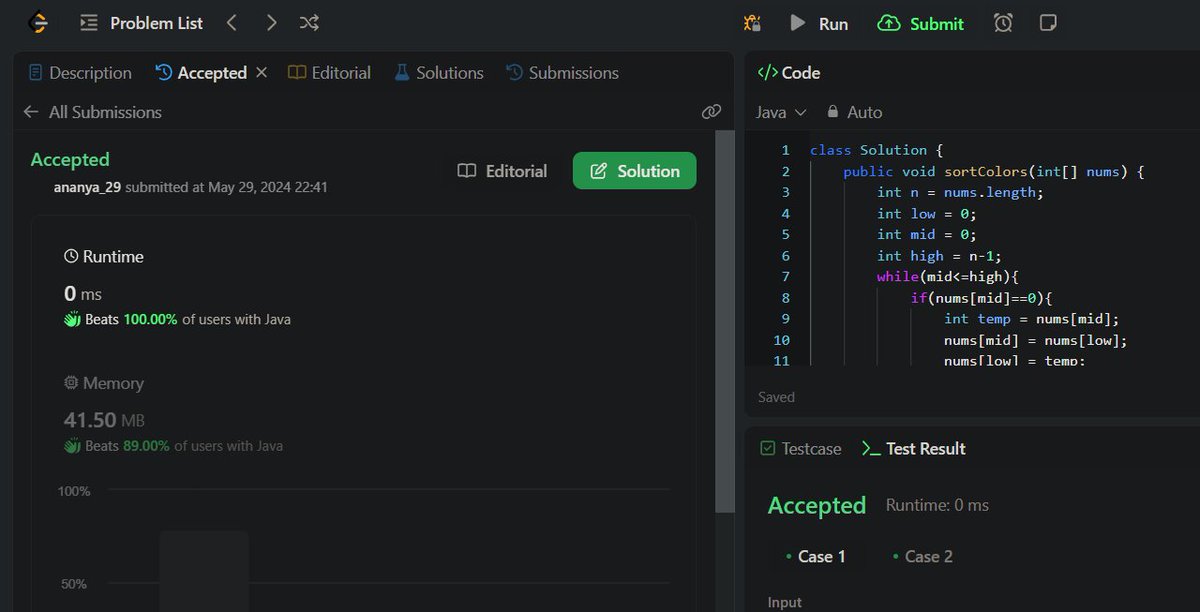This screenshot has height=612, width=1200.
Task: Click the 'if(nums[mid]==0){' line
Action: [x=981, y=298]
